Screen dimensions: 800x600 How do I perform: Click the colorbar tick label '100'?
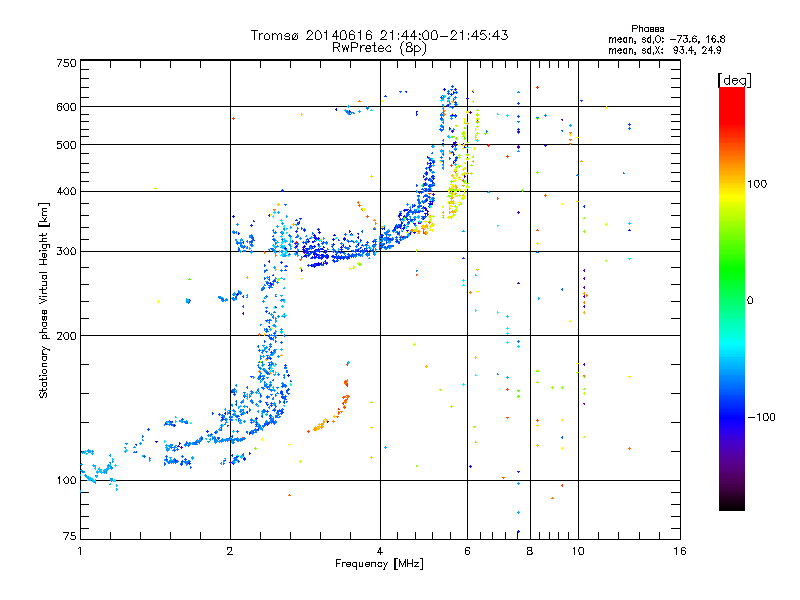click(x=757, y=184)
